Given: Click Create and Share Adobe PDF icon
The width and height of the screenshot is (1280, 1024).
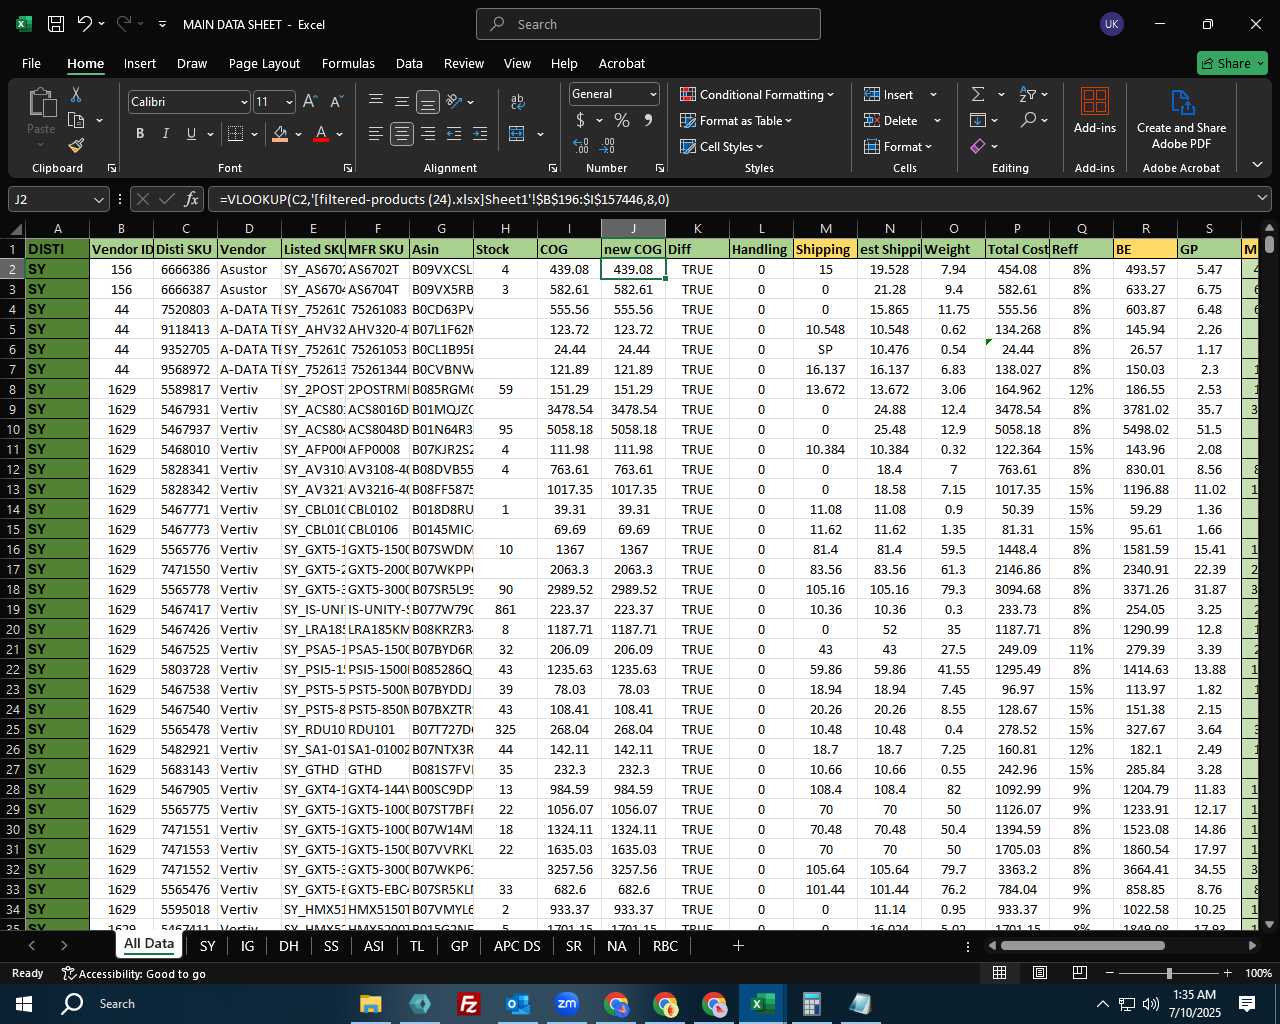Looking at the screenshot, I should (1182, 102).
